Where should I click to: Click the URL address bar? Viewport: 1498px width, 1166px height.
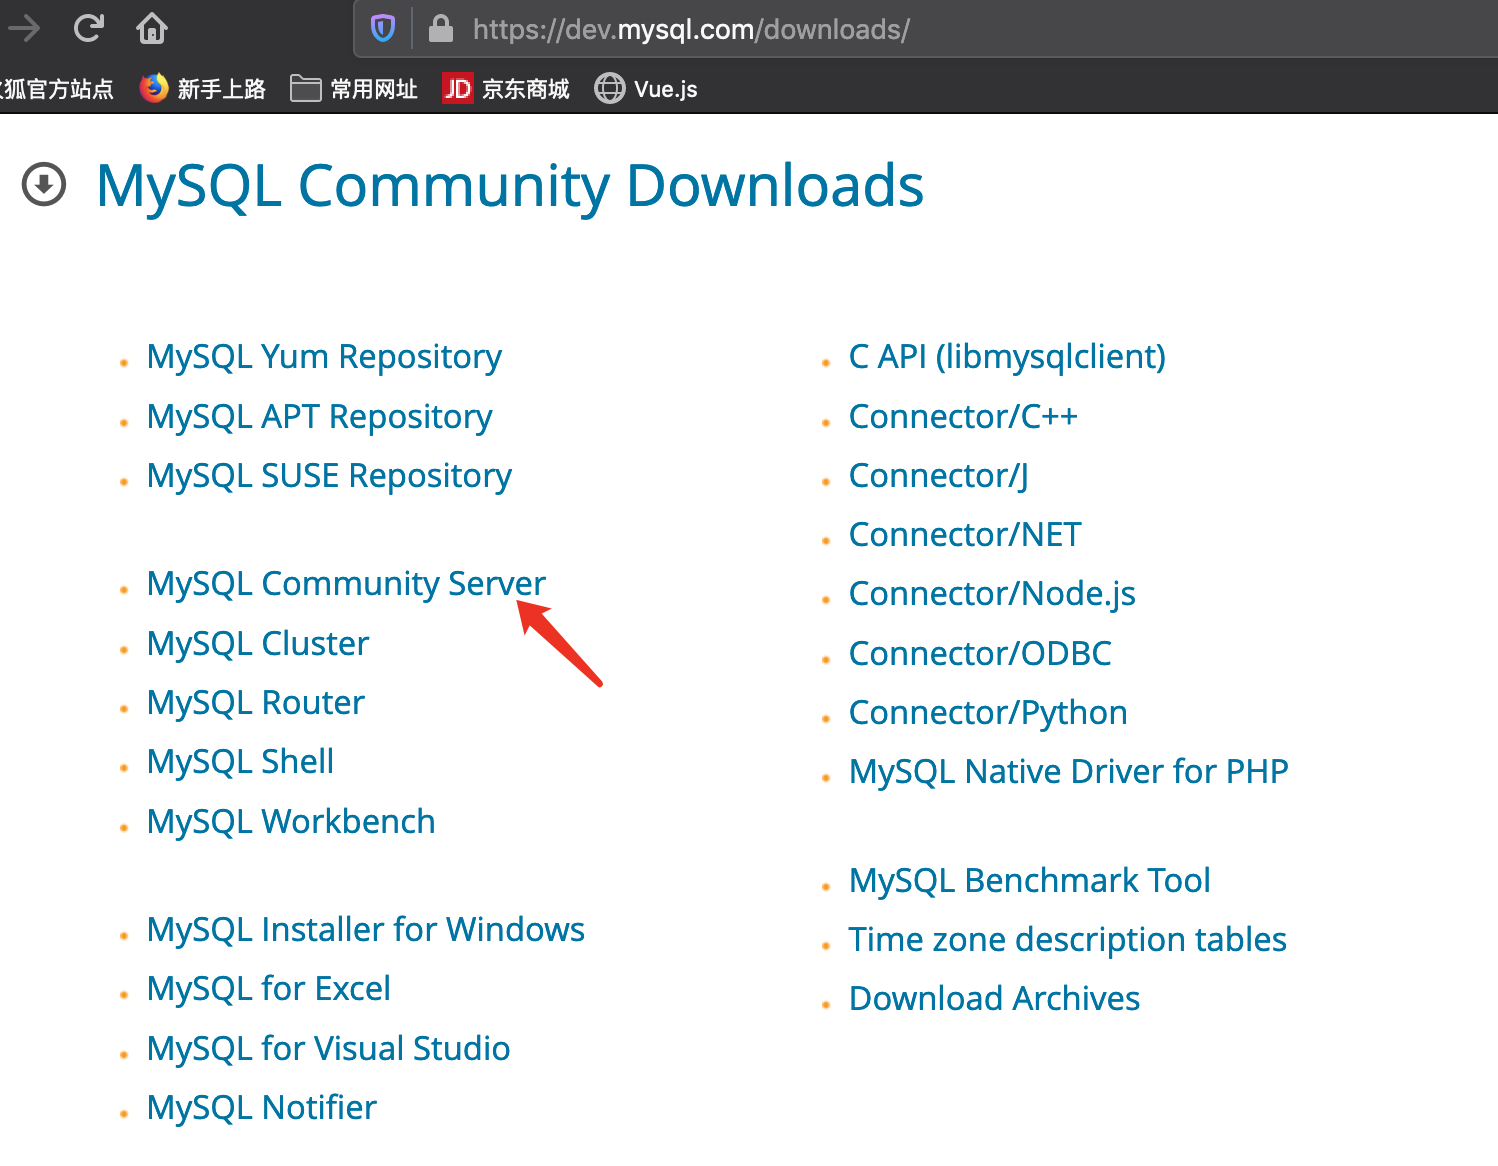(x=900, y=29)
